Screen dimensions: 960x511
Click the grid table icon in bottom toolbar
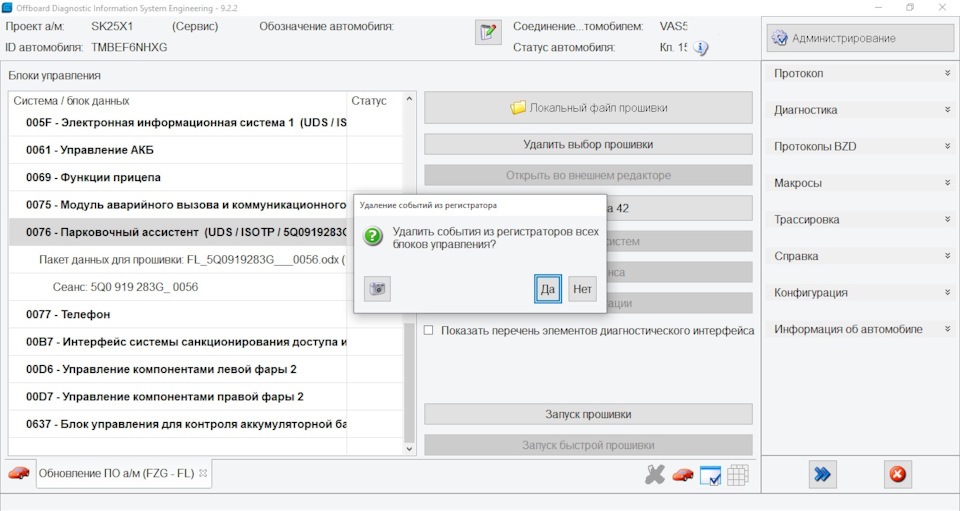(738, 475)
